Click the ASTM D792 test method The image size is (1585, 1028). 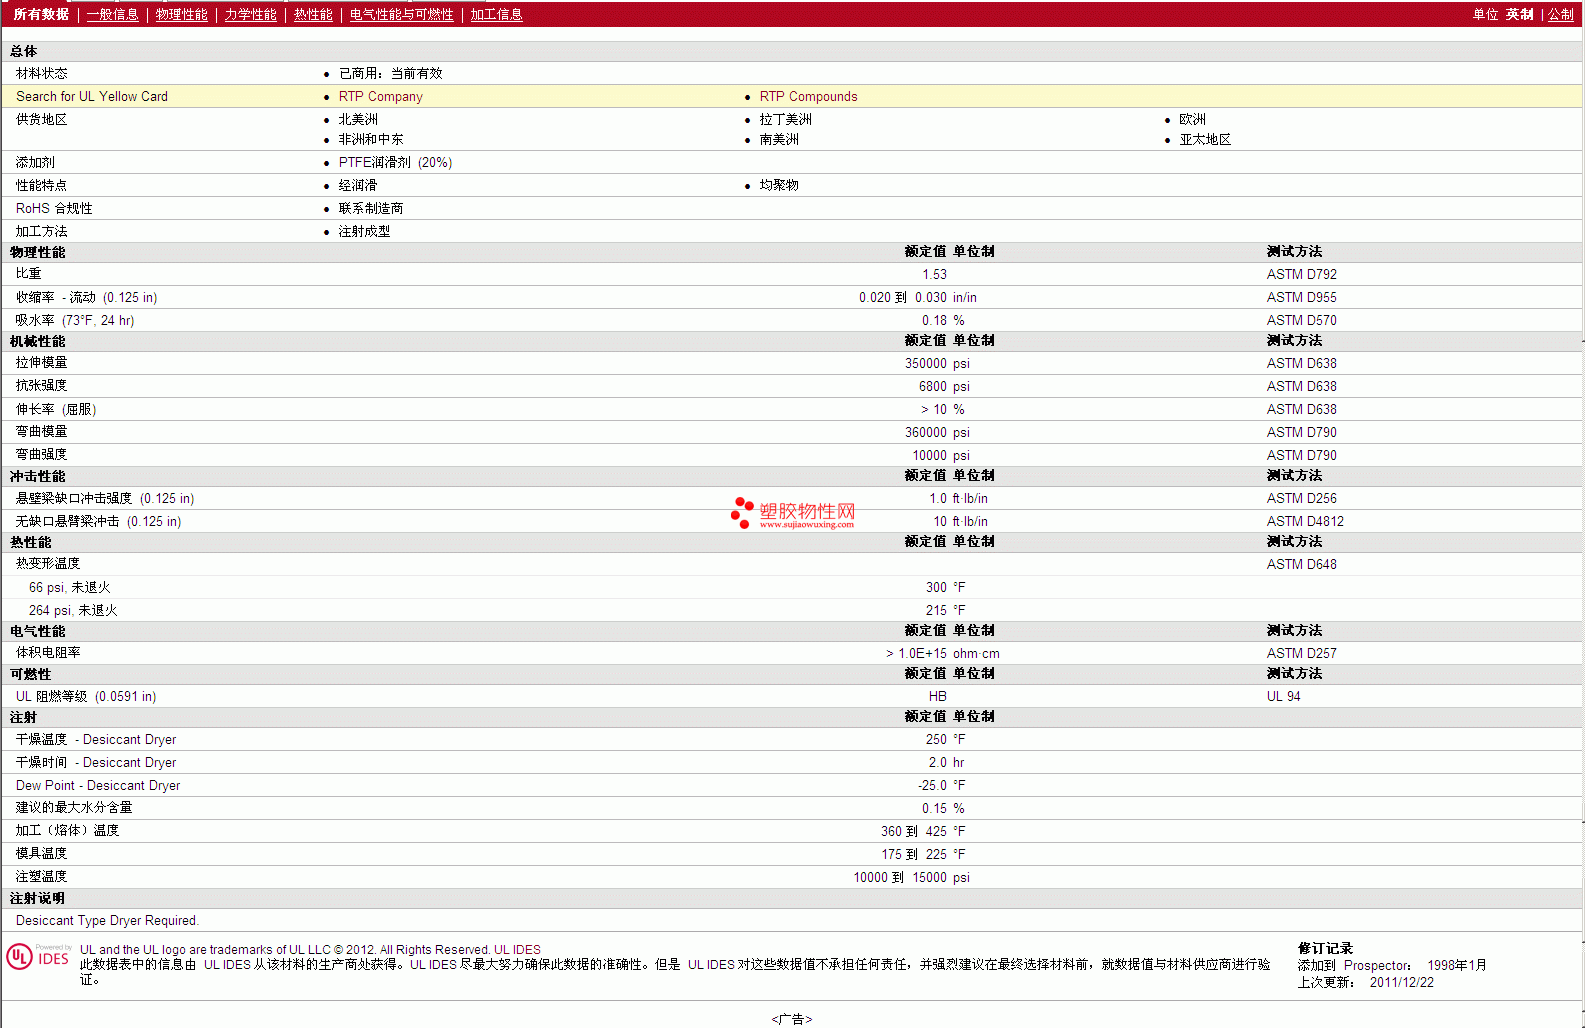coord(1301,274)
